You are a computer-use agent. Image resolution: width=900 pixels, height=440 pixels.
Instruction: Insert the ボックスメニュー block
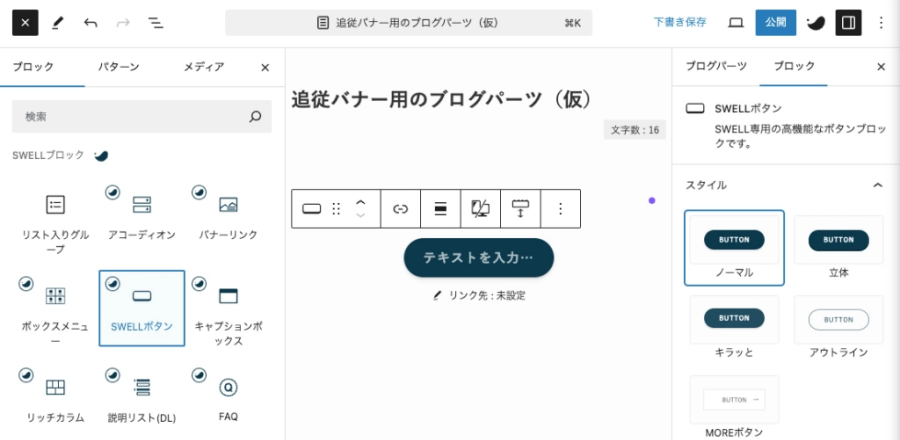56,309
